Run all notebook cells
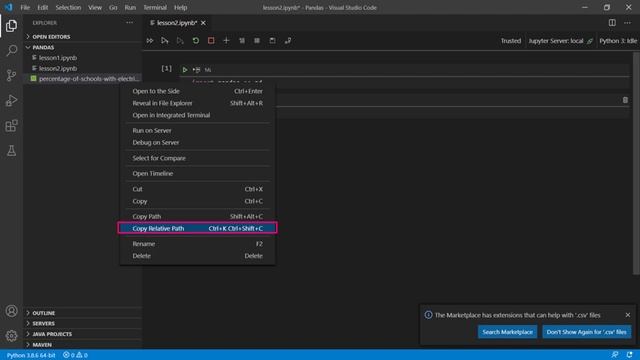Image resolution: width=640 pixels, height=360 pixels. click(x=150, y=40)
